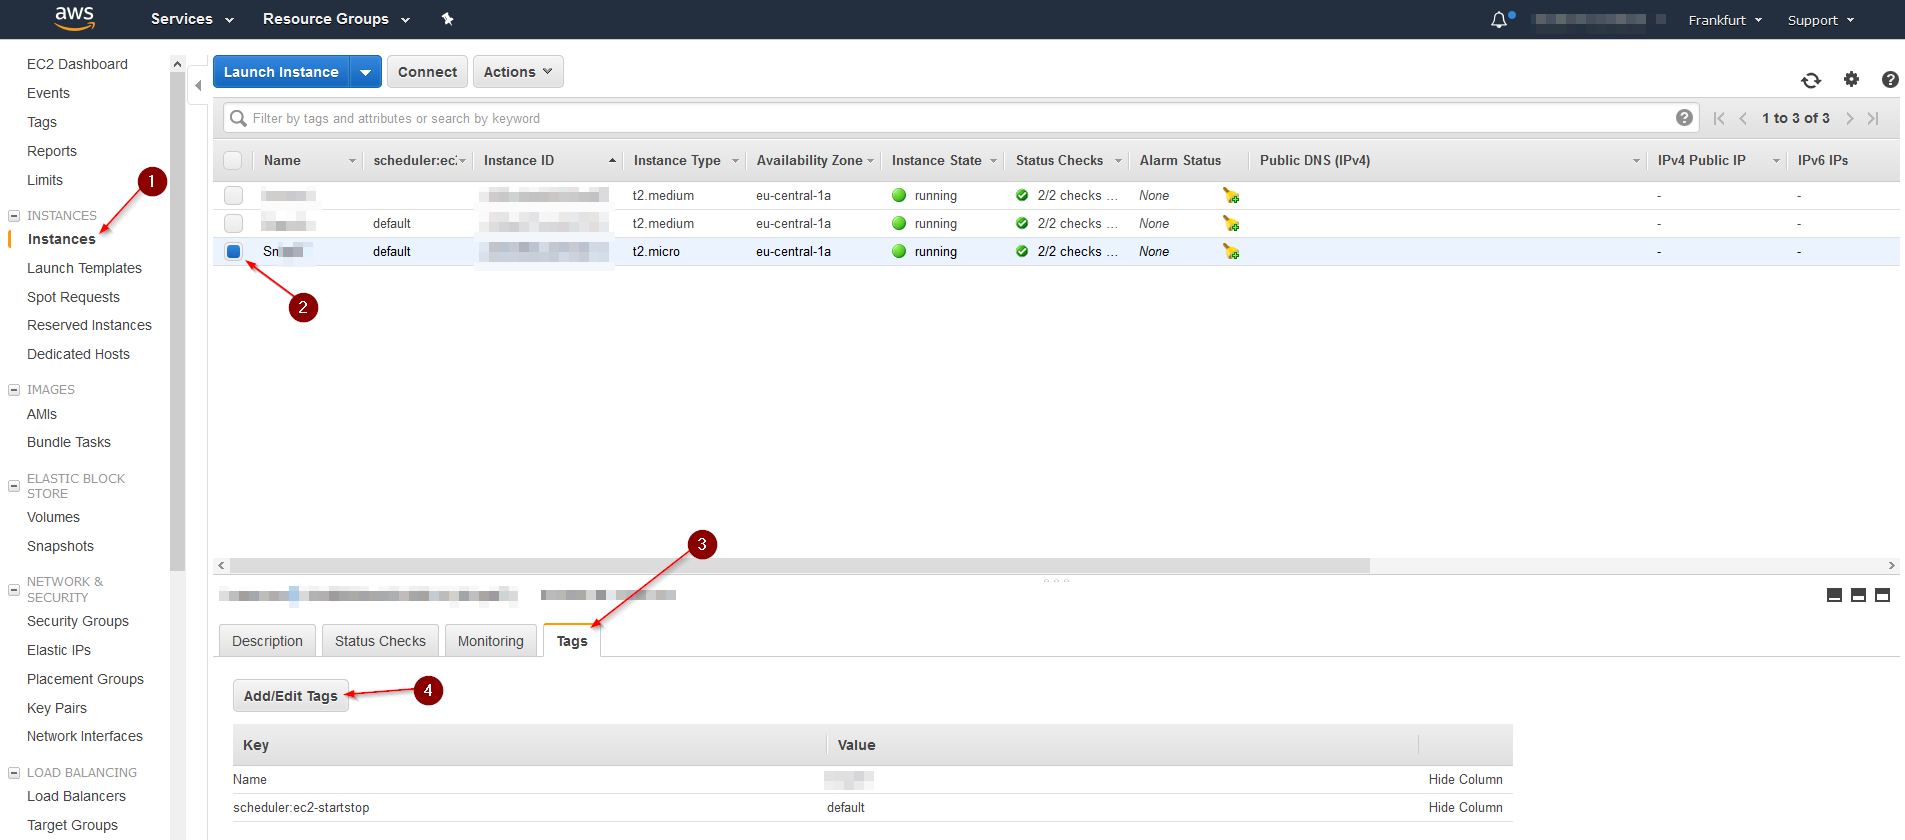The width and height of the screenshot is (1905, 840).
Task: Open the notifications bell
Action: 1499,20
